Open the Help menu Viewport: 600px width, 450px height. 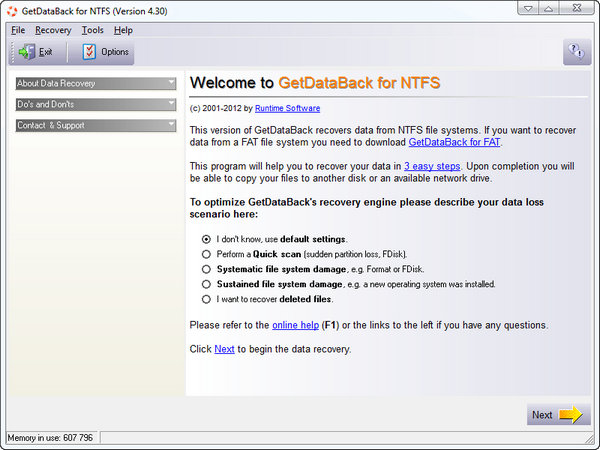[x=123, y=30]
